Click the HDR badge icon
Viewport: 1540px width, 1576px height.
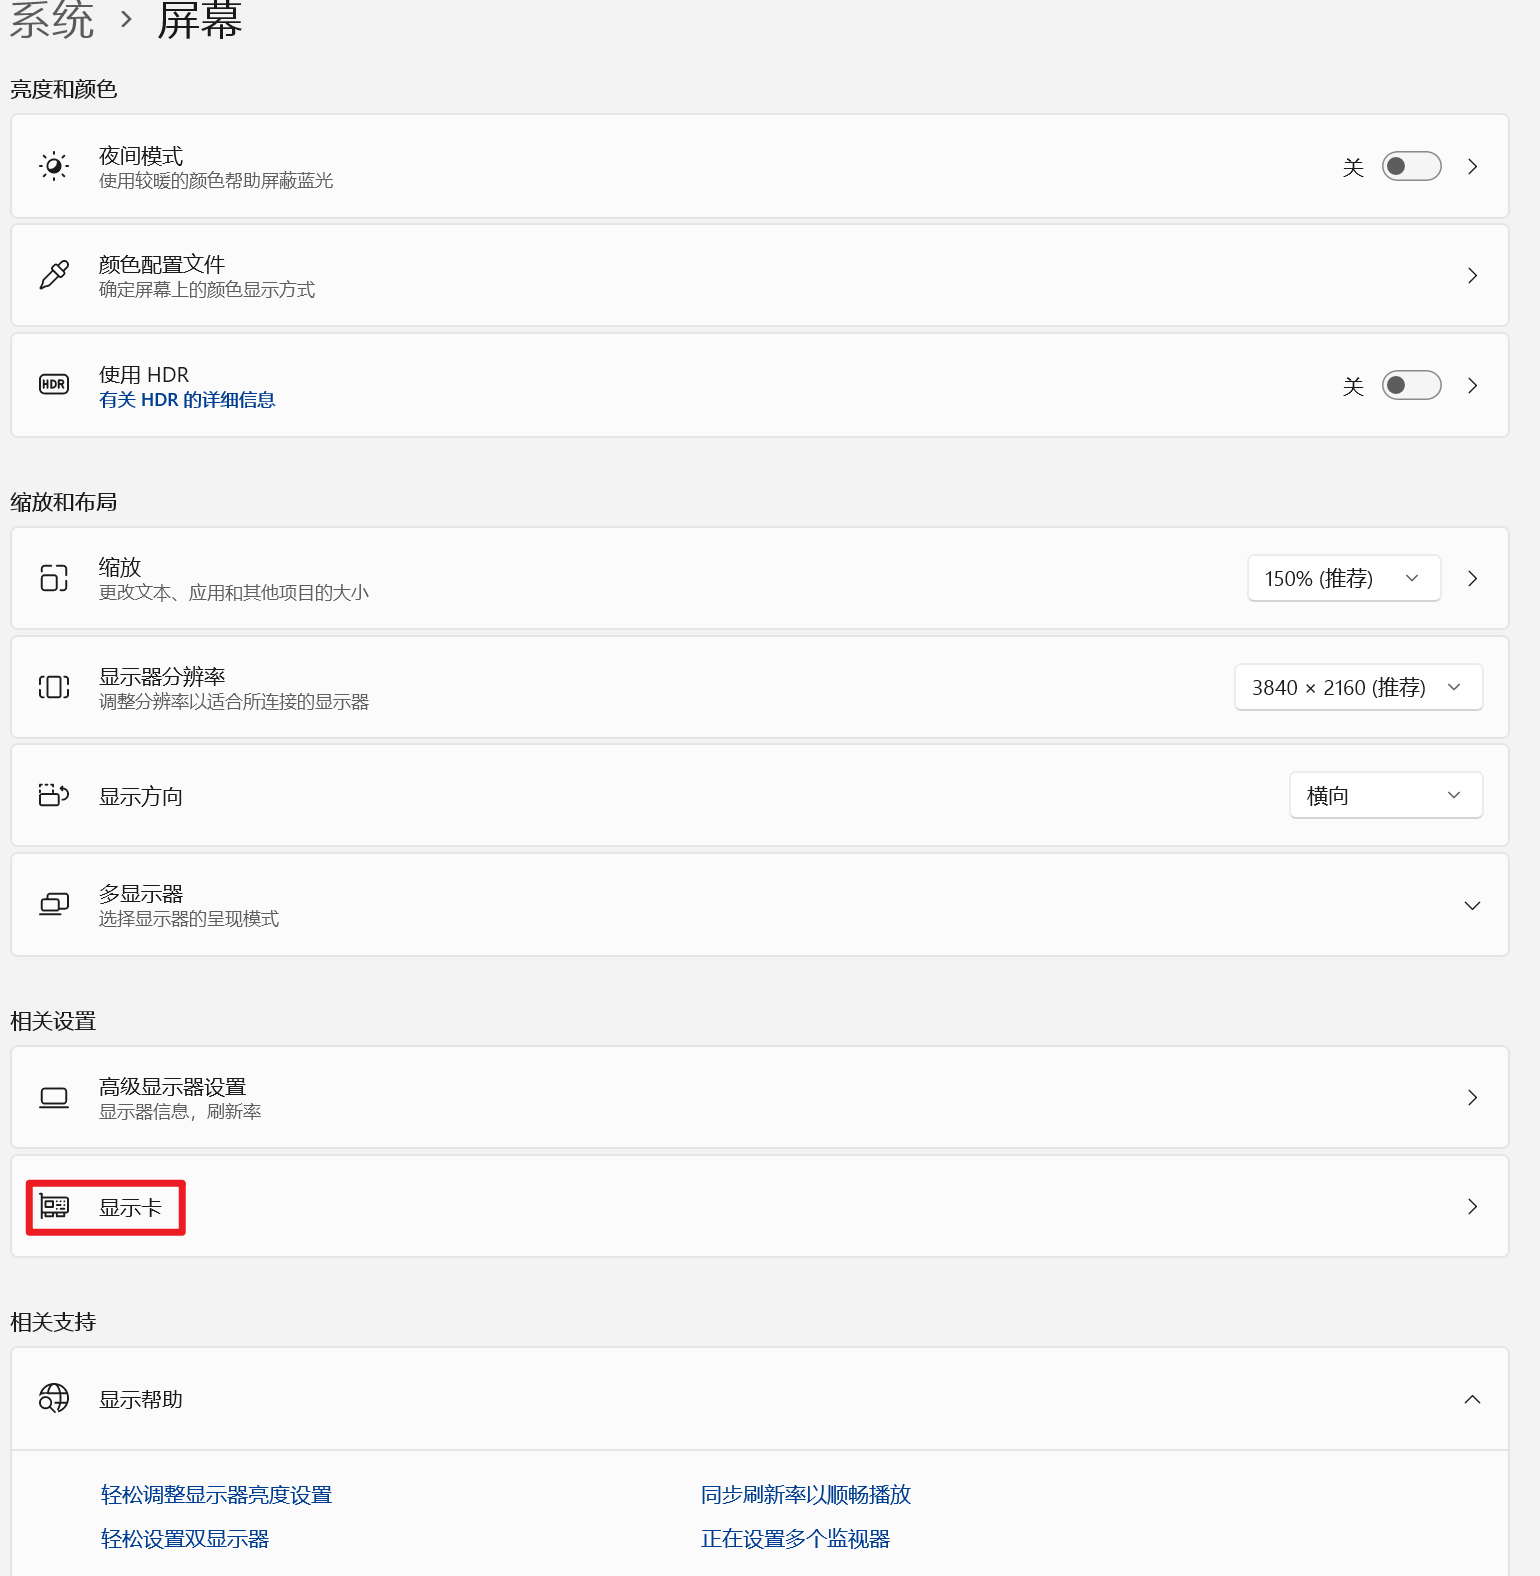[54, 384]
